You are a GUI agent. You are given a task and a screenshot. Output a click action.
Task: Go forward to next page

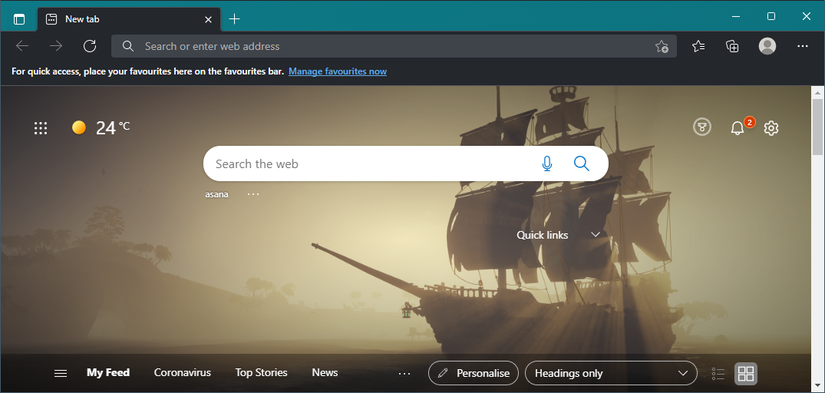56,46
